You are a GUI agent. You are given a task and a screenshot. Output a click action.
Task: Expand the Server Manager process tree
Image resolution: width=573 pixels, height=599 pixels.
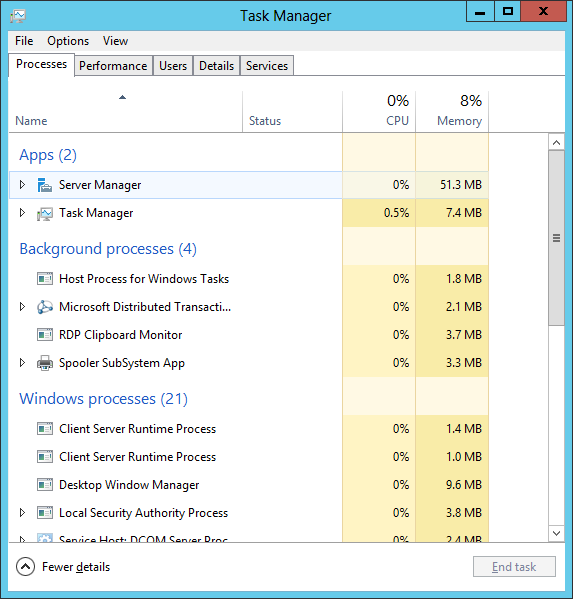pos(22,185)
